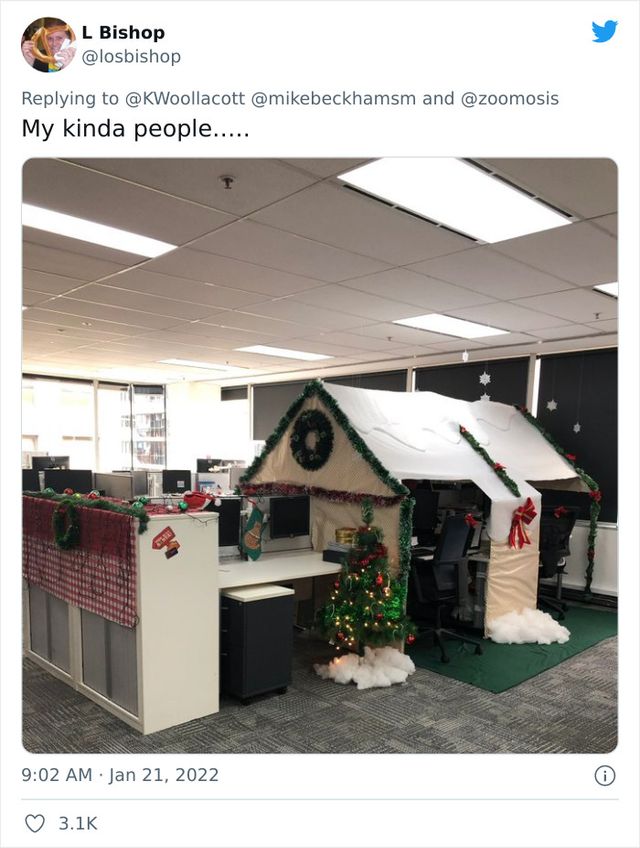
Task: Click the L Bishop display name
Action: 123,32
